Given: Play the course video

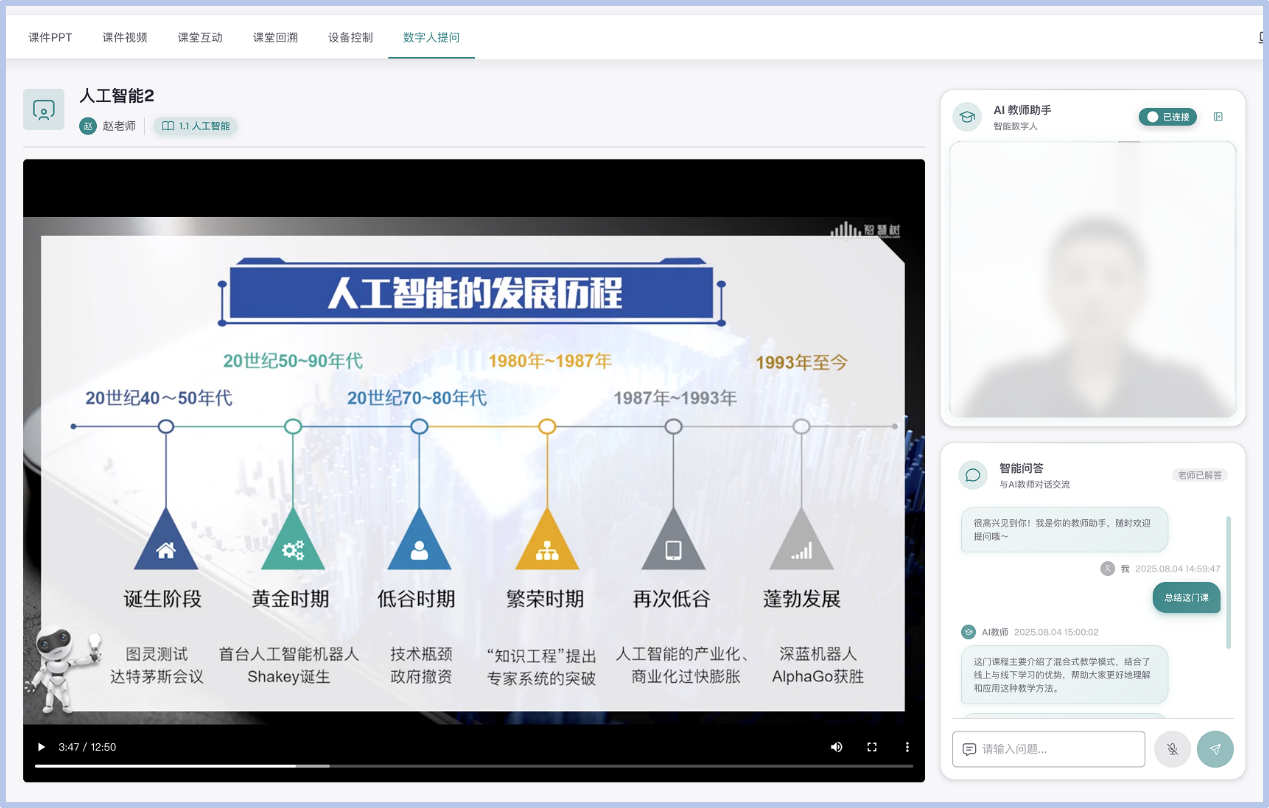Looking at the screenshot, I should pos(41,747).
